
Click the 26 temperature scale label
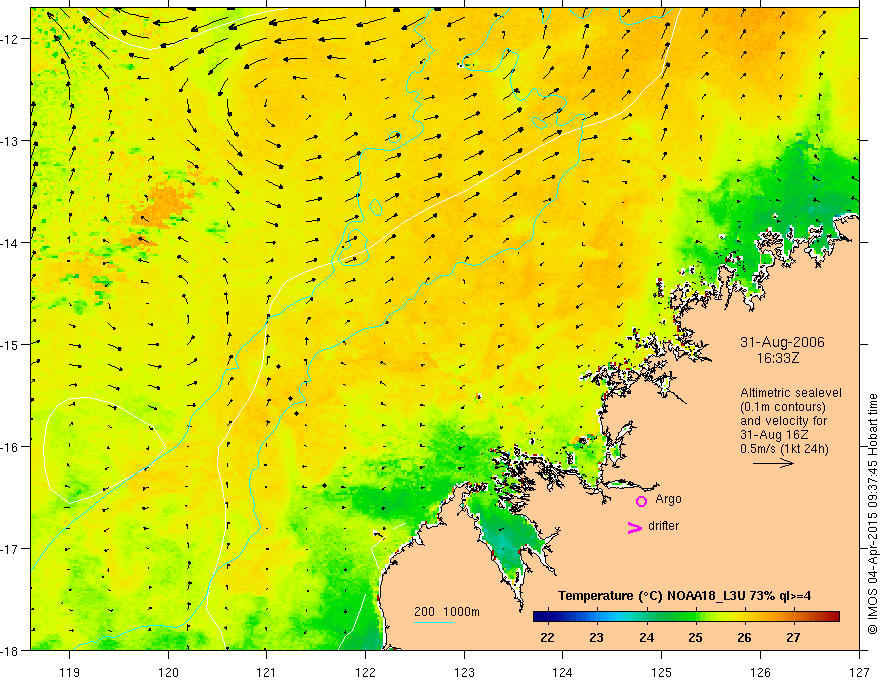pos(744,637)
